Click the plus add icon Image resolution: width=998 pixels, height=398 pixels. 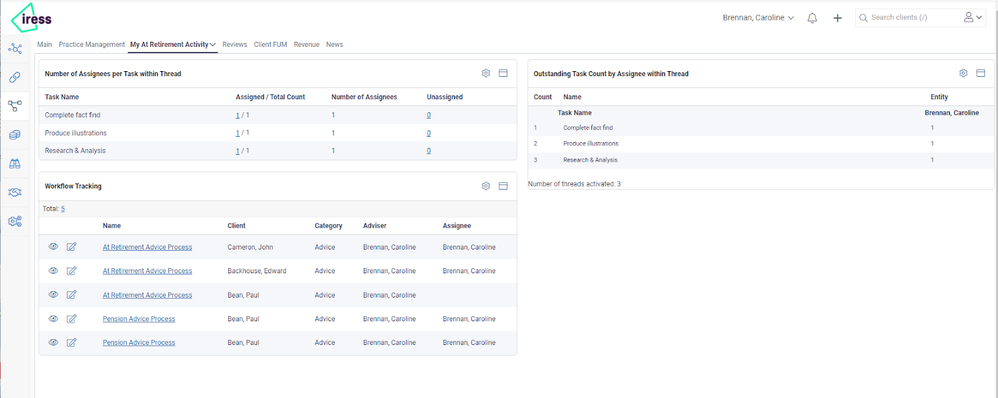838,18
